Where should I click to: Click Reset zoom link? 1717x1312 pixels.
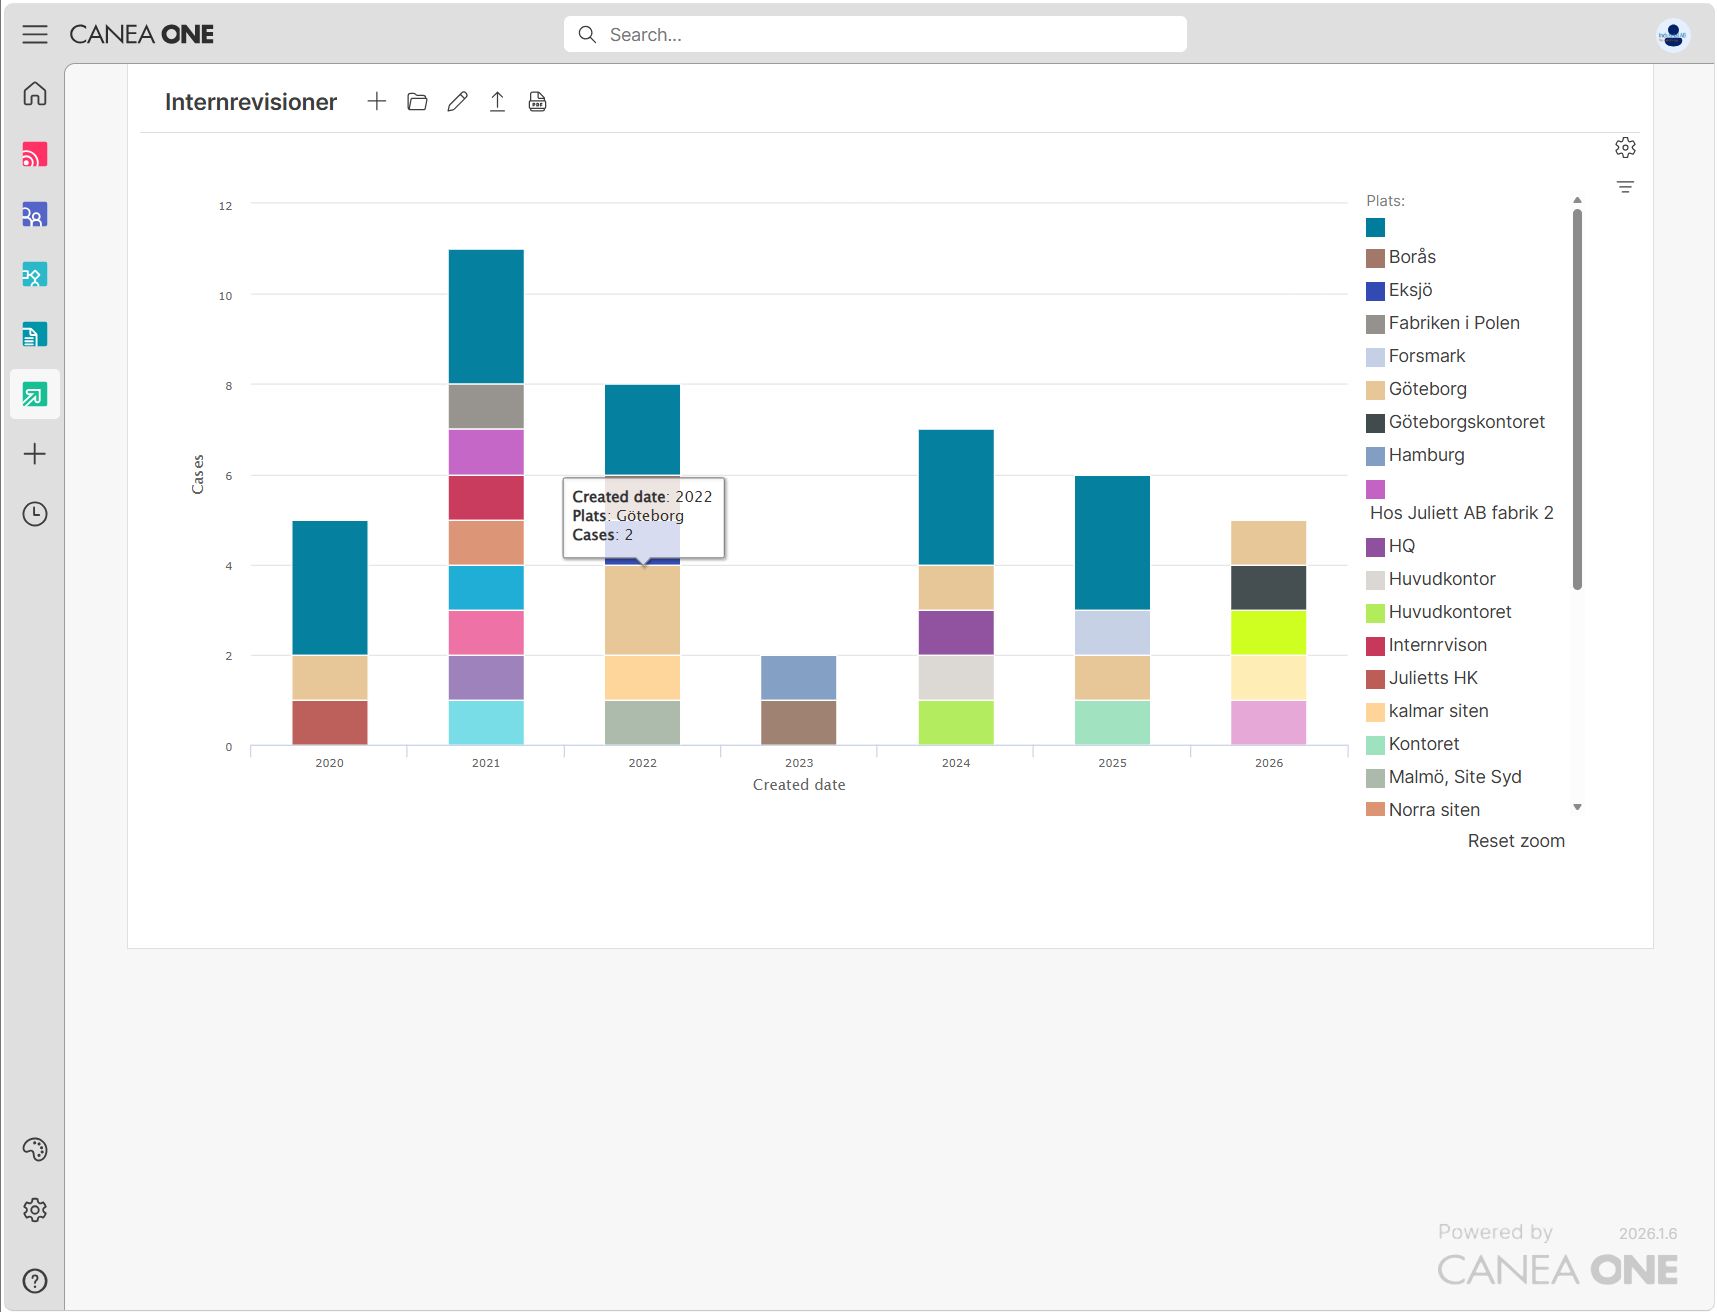[1516, 841]
